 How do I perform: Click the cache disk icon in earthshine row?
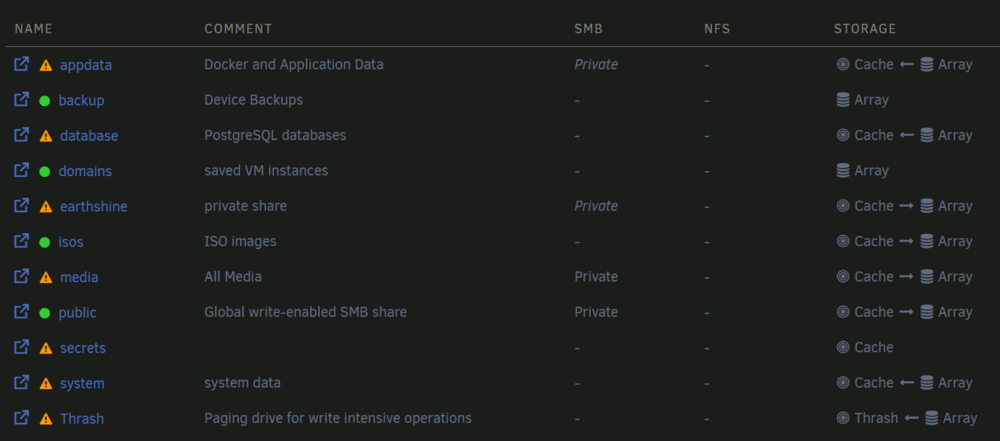pyautogui.click(x=843, y=206)
